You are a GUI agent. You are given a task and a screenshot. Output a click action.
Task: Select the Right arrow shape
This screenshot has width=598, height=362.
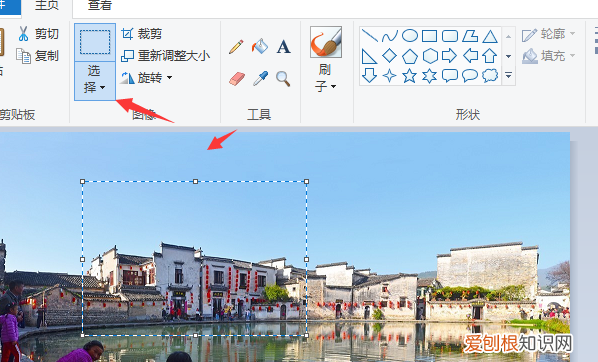450,56
